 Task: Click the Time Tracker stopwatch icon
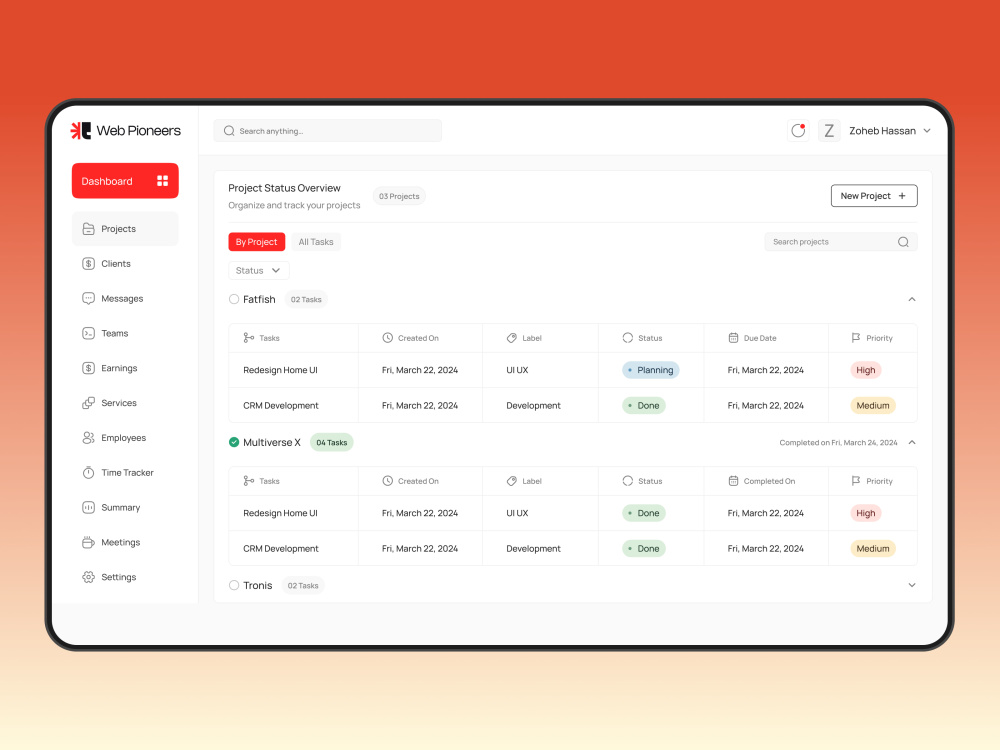[x=89, y=473]
